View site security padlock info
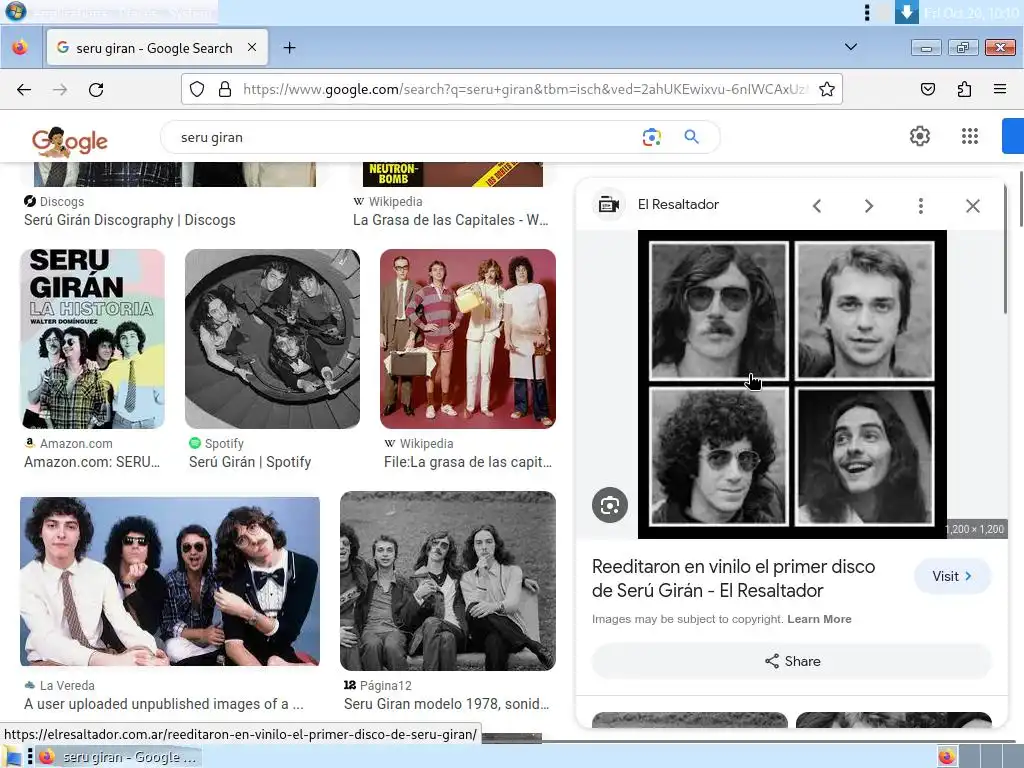 225,89
